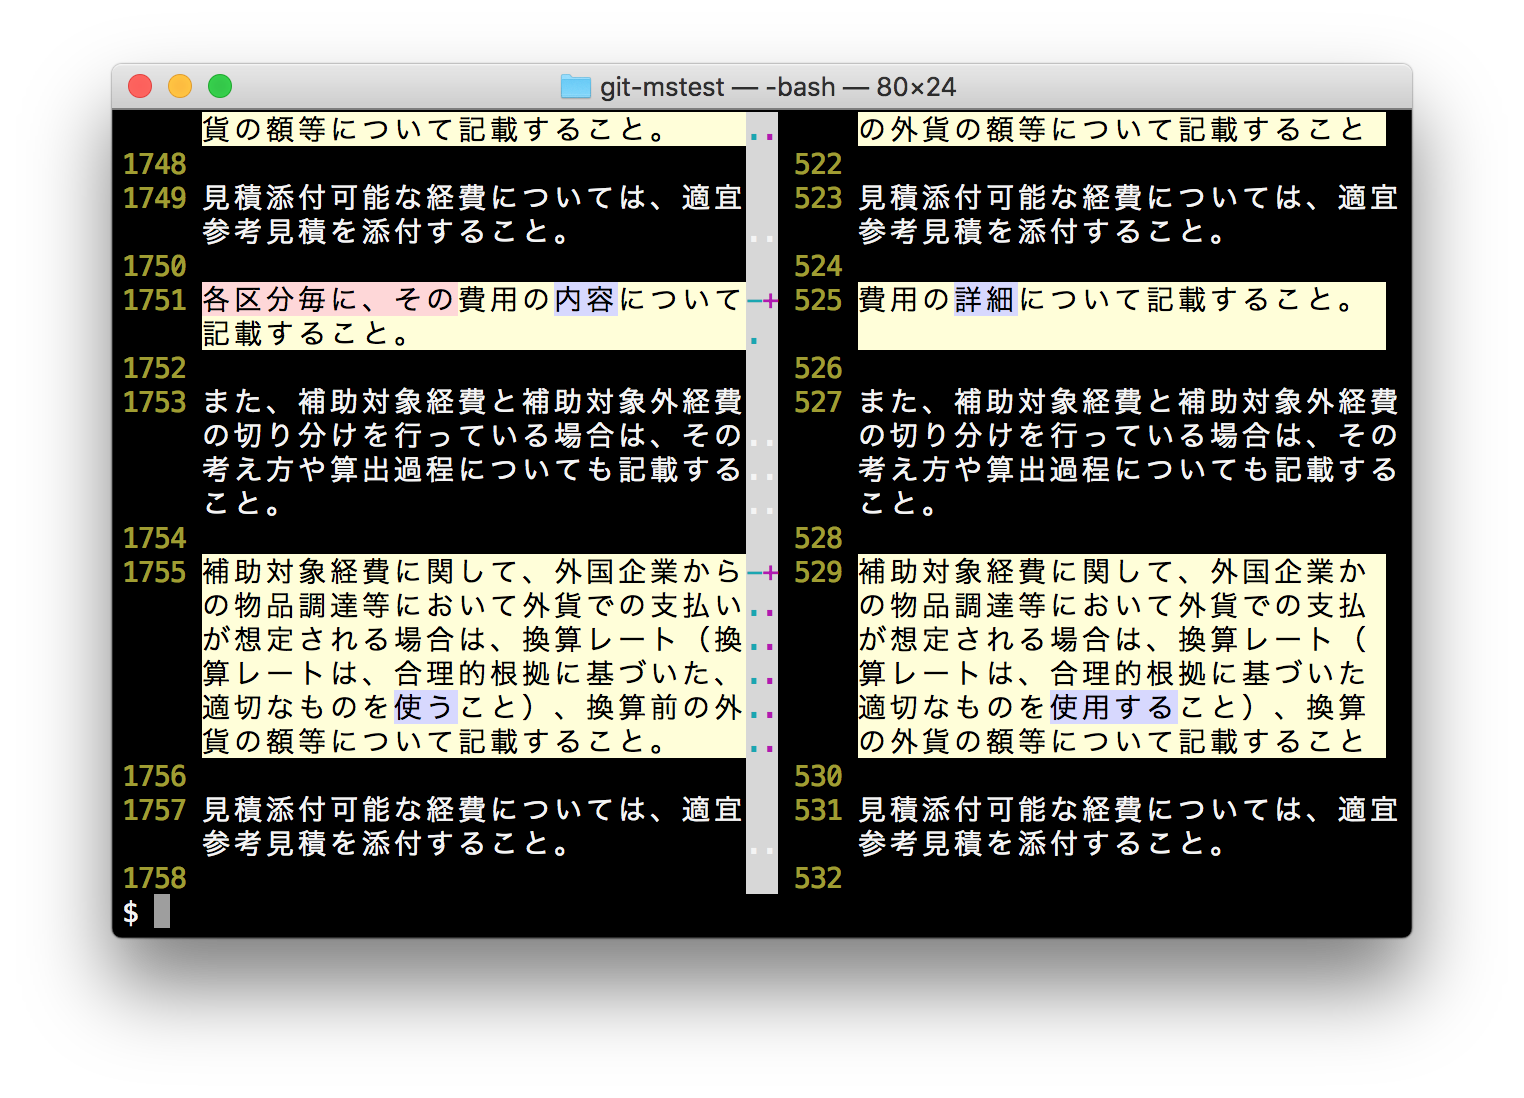Click the green zoom button
This screenshot has width=1524, height=1098.
(219, 86)
